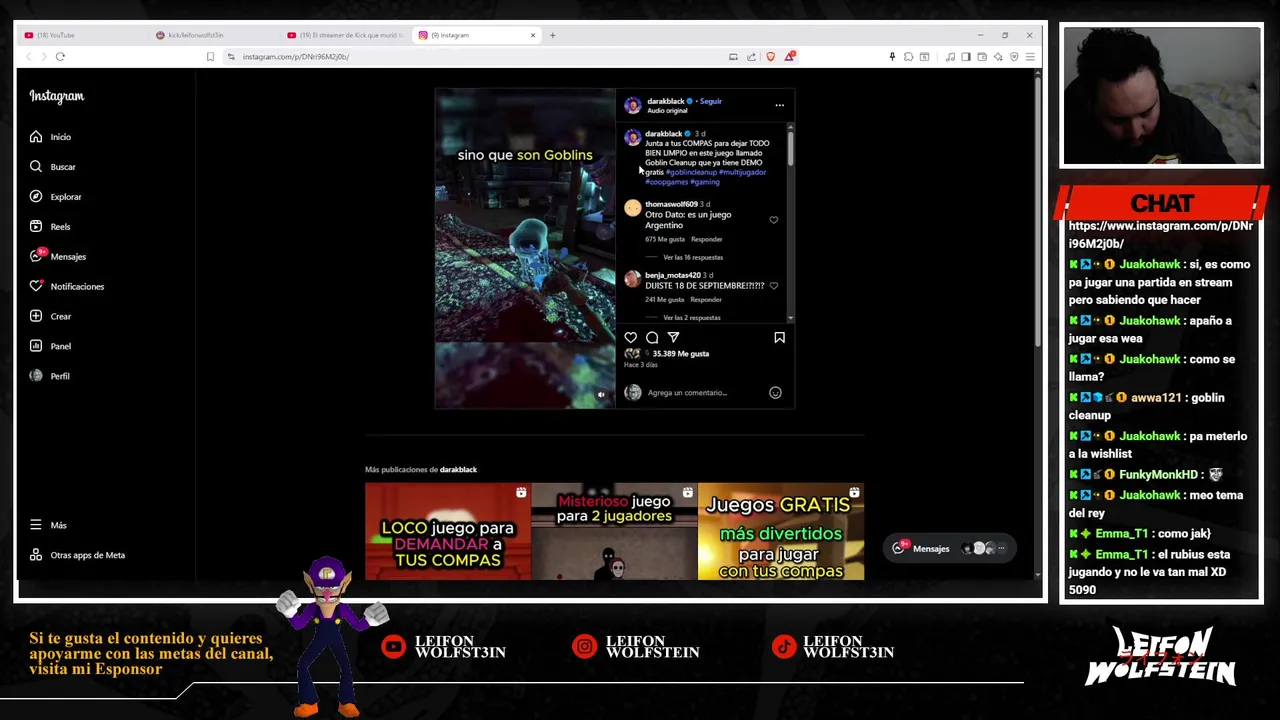Reply to benja_motas420 with Responder

[705, 300]
